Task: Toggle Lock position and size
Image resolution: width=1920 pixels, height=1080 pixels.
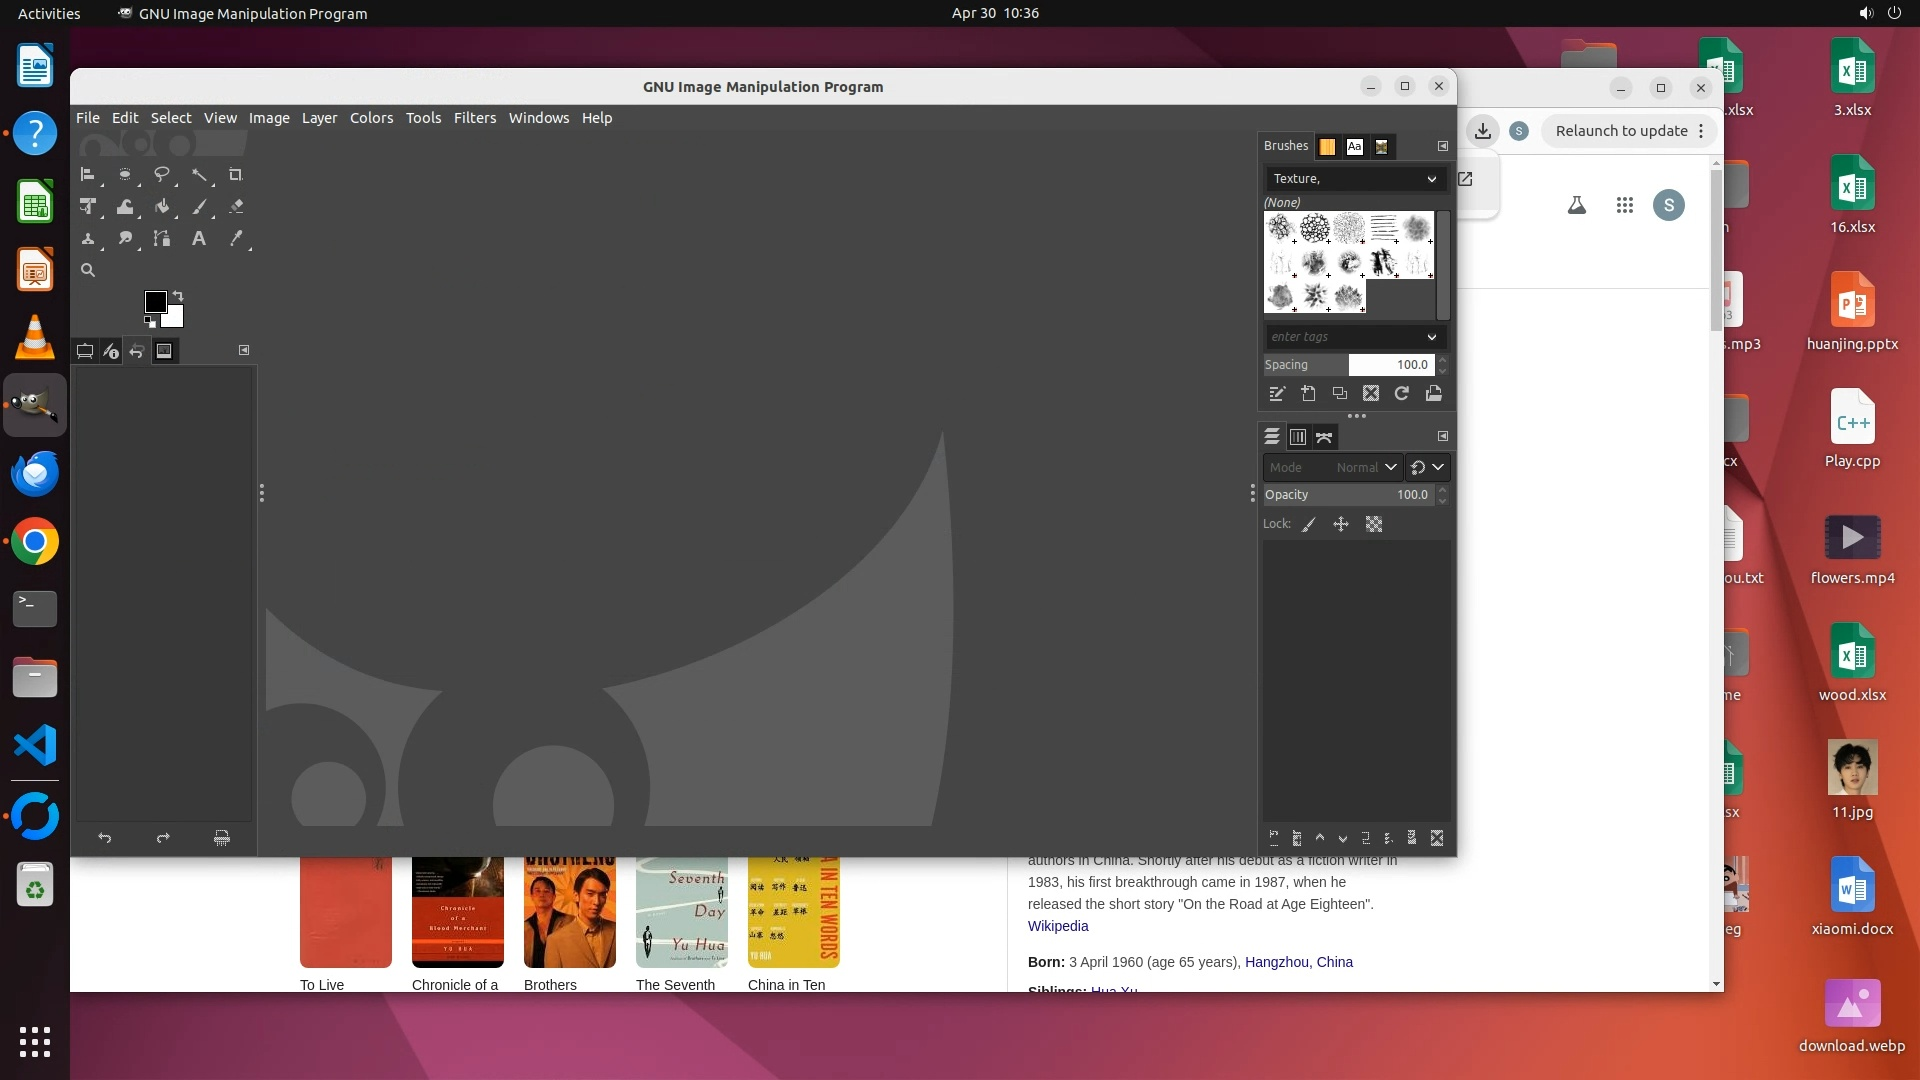Action: [1341, 525]
